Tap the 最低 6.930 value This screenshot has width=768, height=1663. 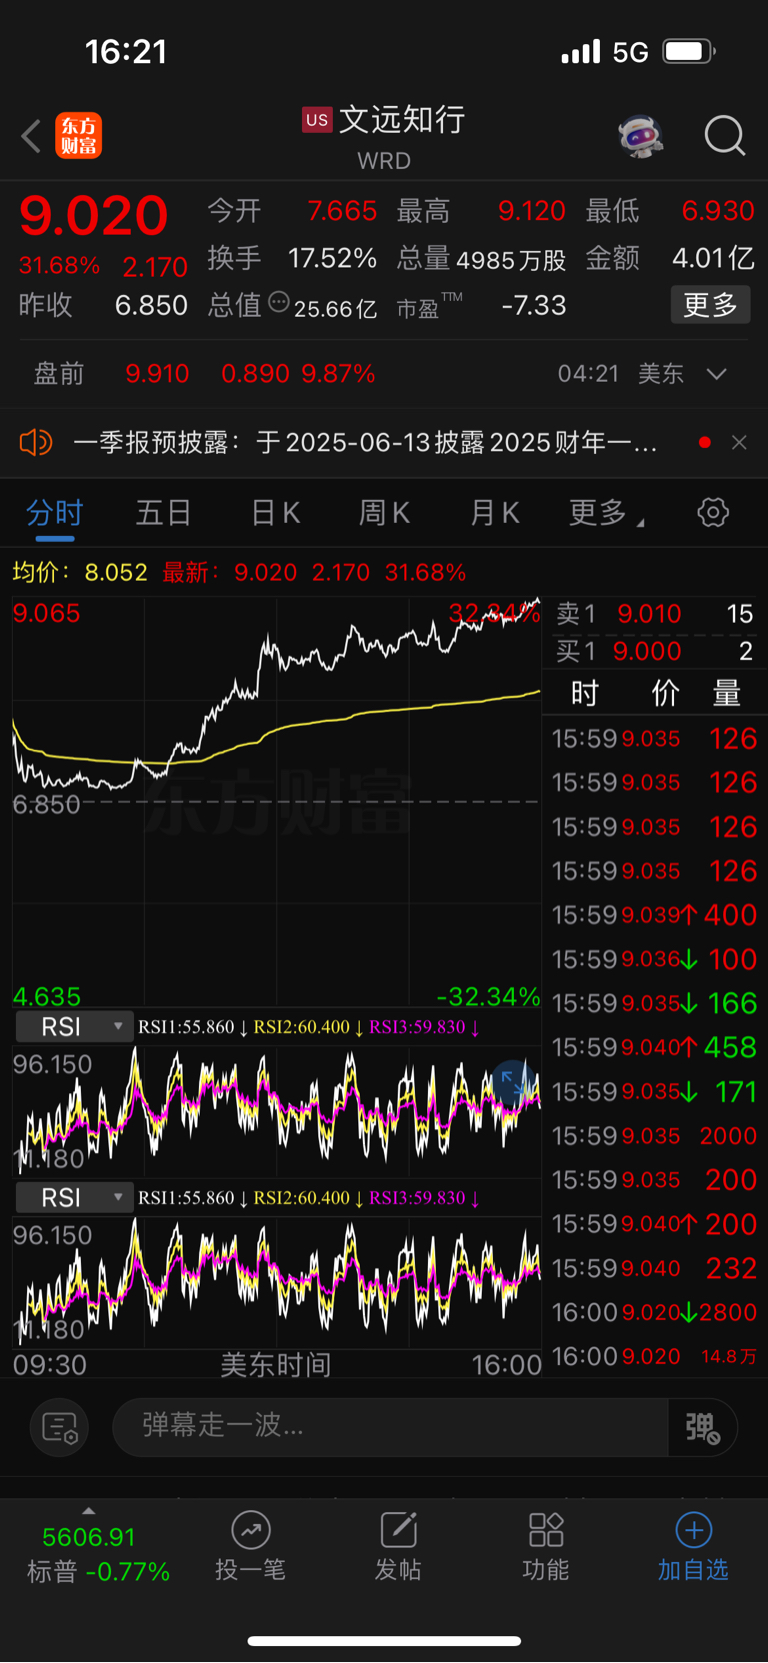coord(718,212)
